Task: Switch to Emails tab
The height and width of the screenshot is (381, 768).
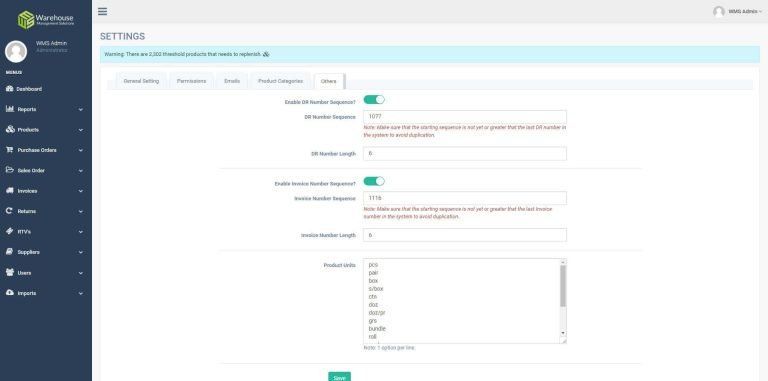Action: click(x=232, y=81)
